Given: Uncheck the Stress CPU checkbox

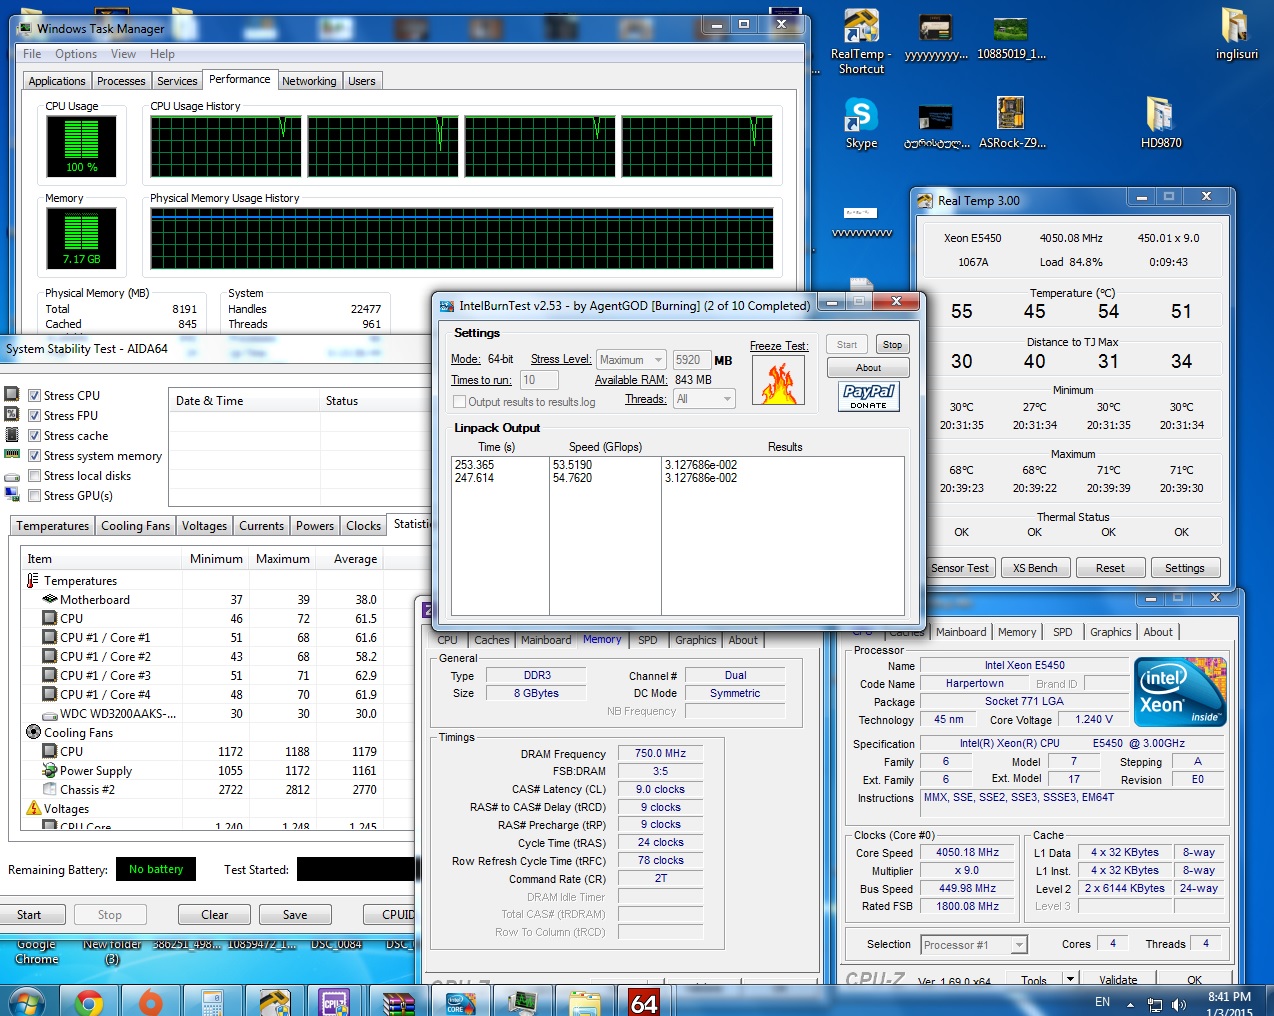Looking at the screenshot, I should pyautogui.click(x=35, y=396).
